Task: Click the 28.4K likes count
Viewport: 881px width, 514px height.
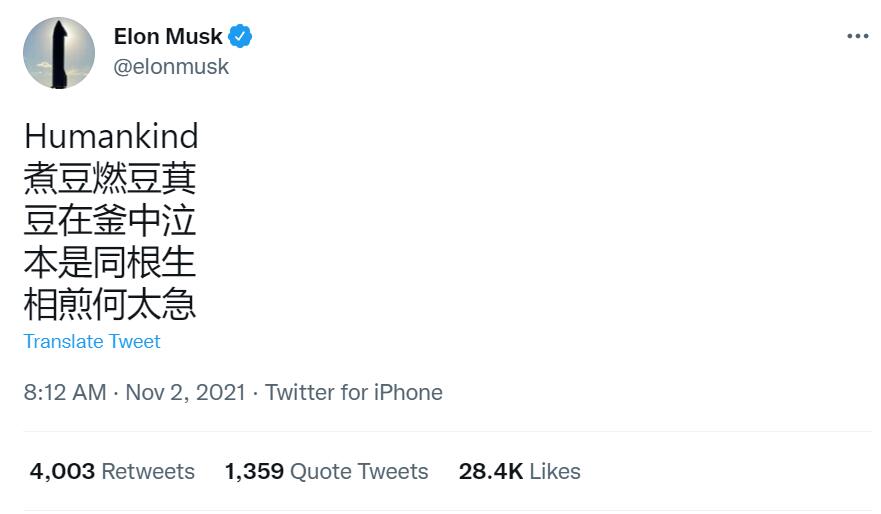Action: point(490,471)
